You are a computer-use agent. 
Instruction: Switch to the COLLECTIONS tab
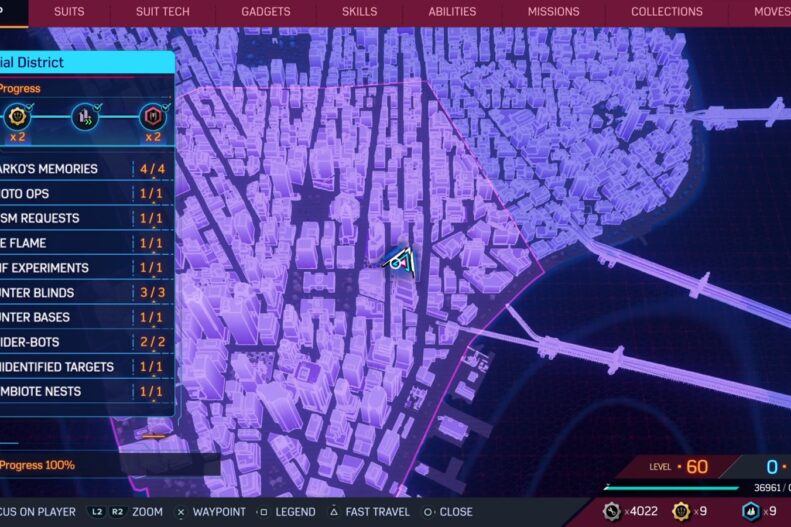pyautogui.click(x=666, y=12)
